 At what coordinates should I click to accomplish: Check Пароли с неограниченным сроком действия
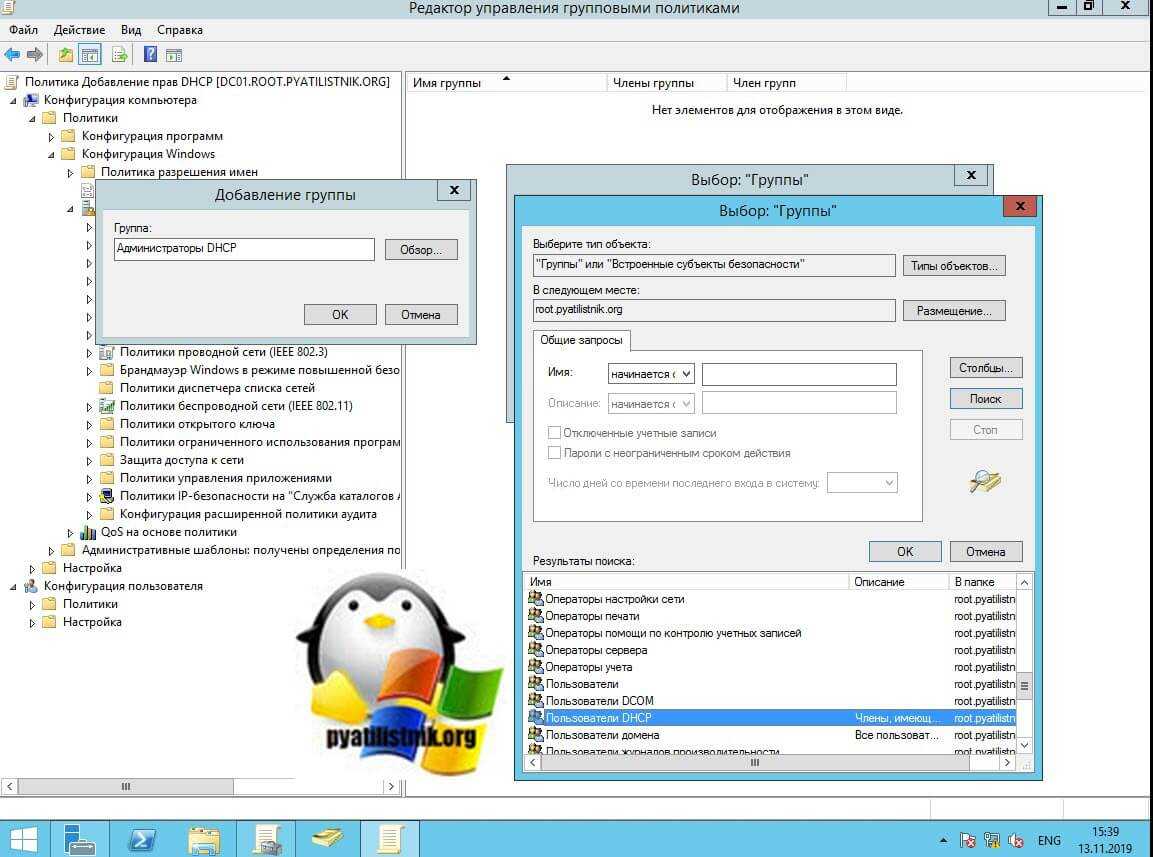554,453
